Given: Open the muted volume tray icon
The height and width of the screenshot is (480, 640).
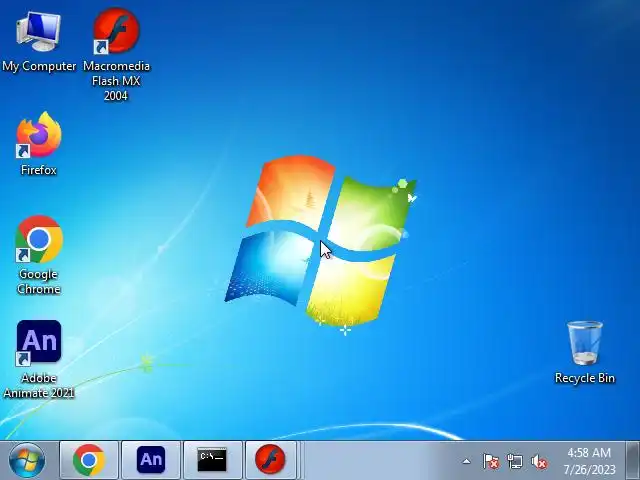Looking at the screenshot, I should click(539, 462).
